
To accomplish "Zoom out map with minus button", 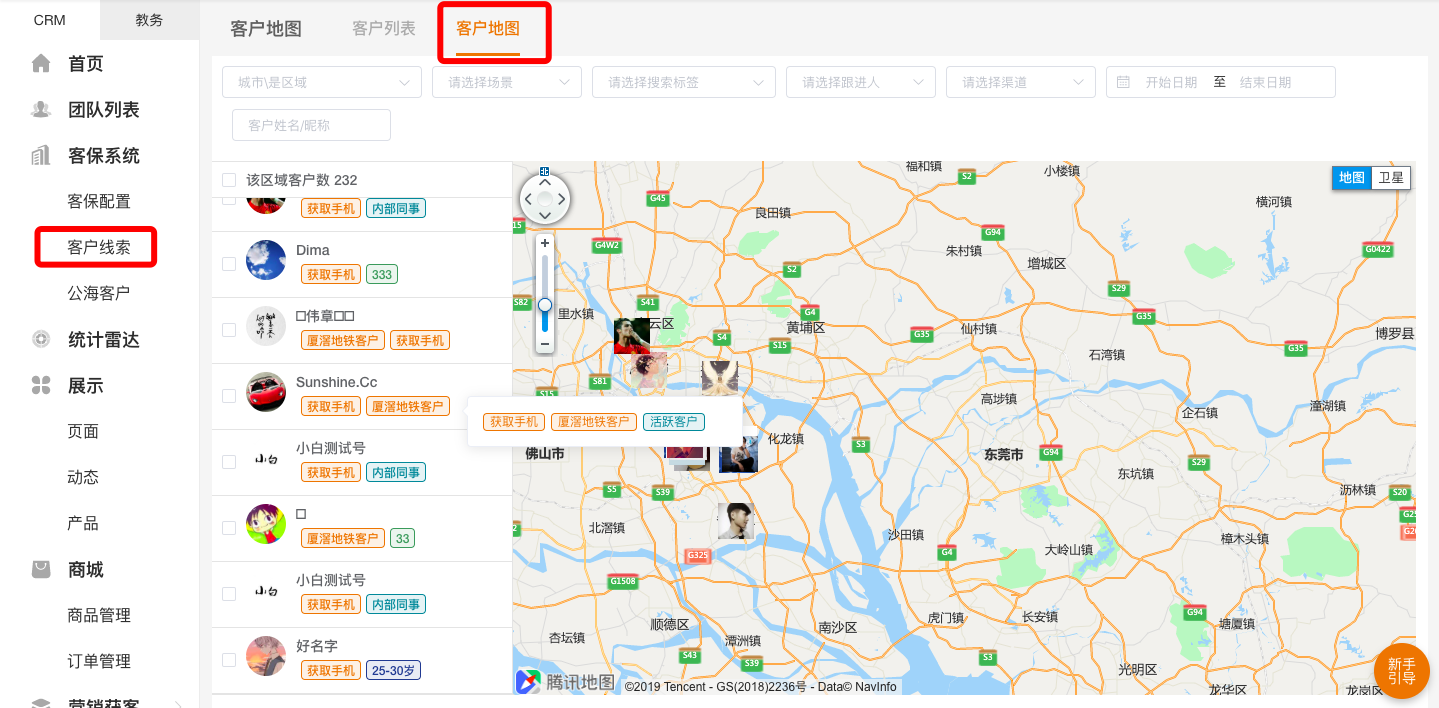I will pyautogui.click(x=545, y=344).
